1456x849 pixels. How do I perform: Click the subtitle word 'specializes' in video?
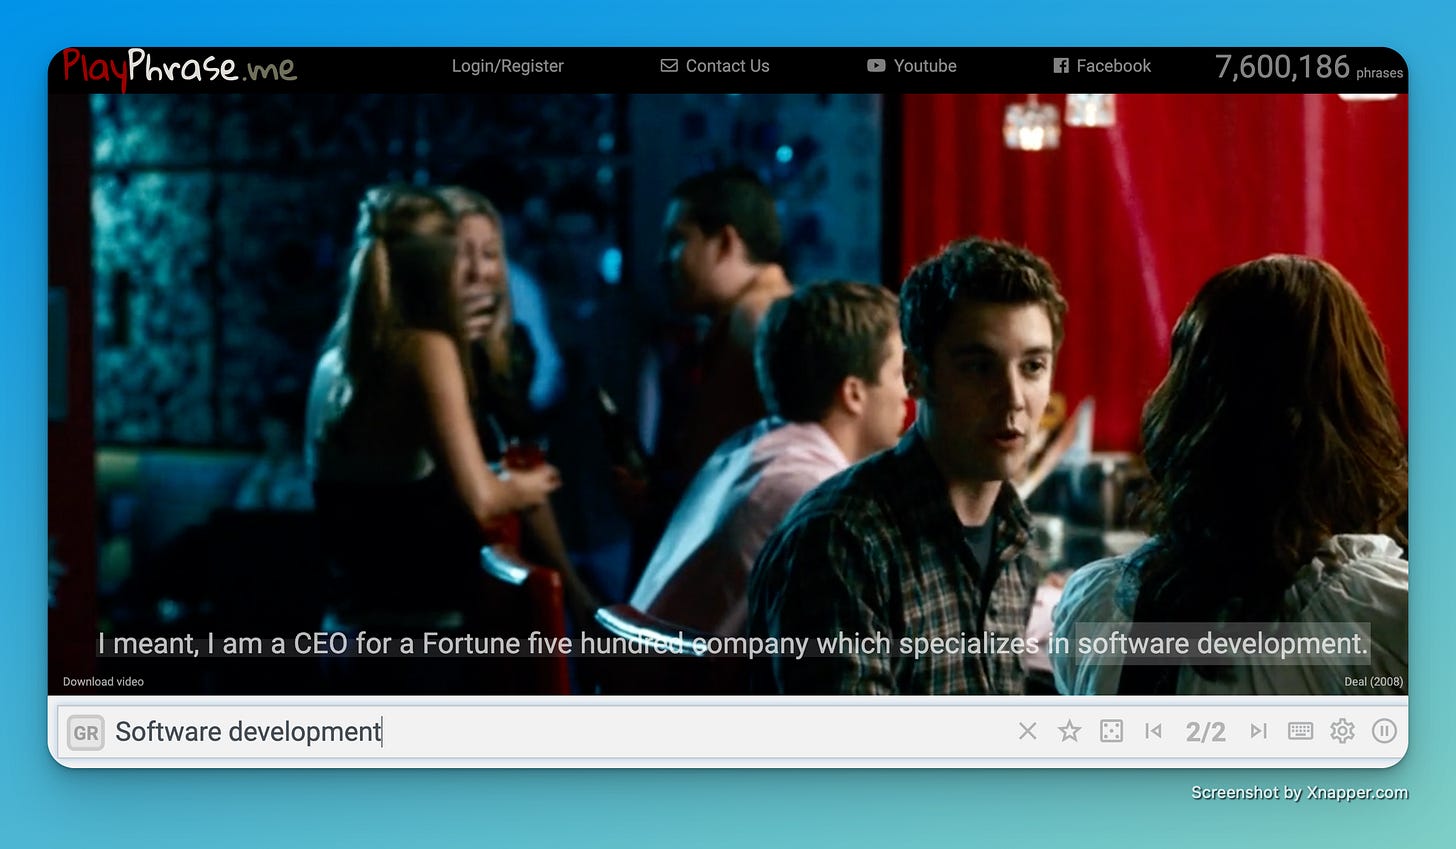[x=969, y=644]
